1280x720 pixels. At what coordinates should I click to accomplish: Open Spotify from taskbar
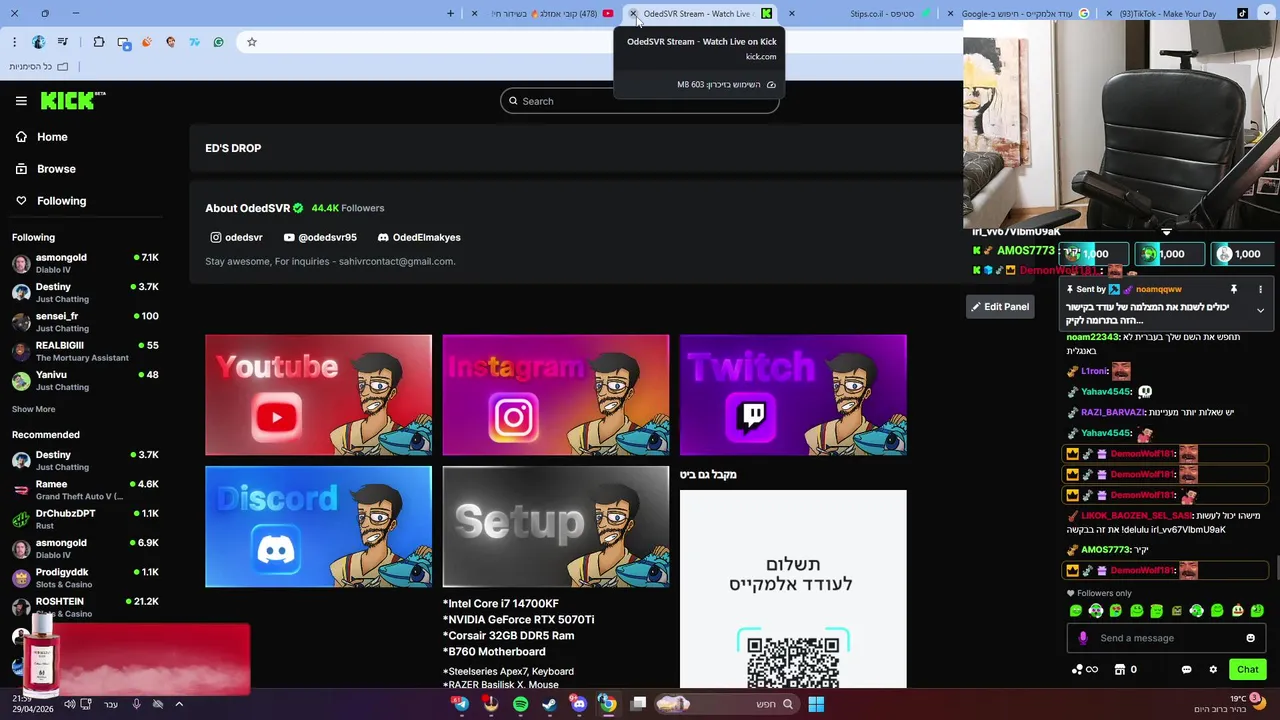[x=520, y=705]
